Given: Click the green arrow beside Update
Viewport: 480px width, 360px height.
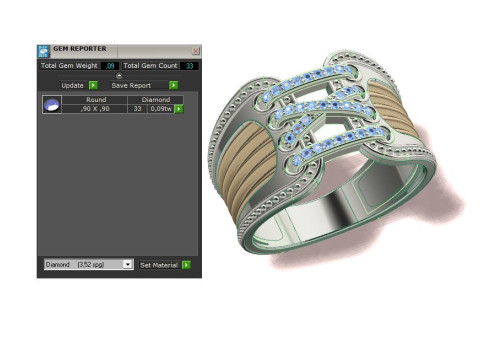Looking at the screenshot, I should coord(93,85).
